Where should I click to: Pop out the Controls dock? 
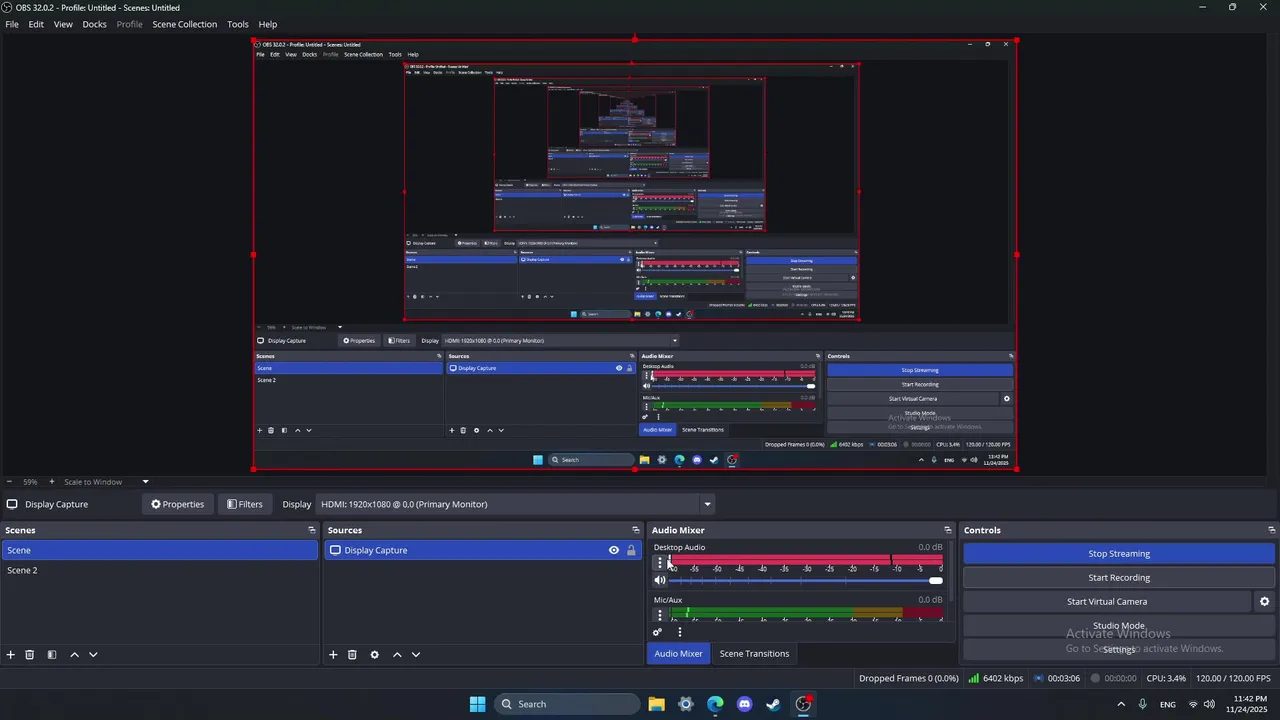[1272, 530]
